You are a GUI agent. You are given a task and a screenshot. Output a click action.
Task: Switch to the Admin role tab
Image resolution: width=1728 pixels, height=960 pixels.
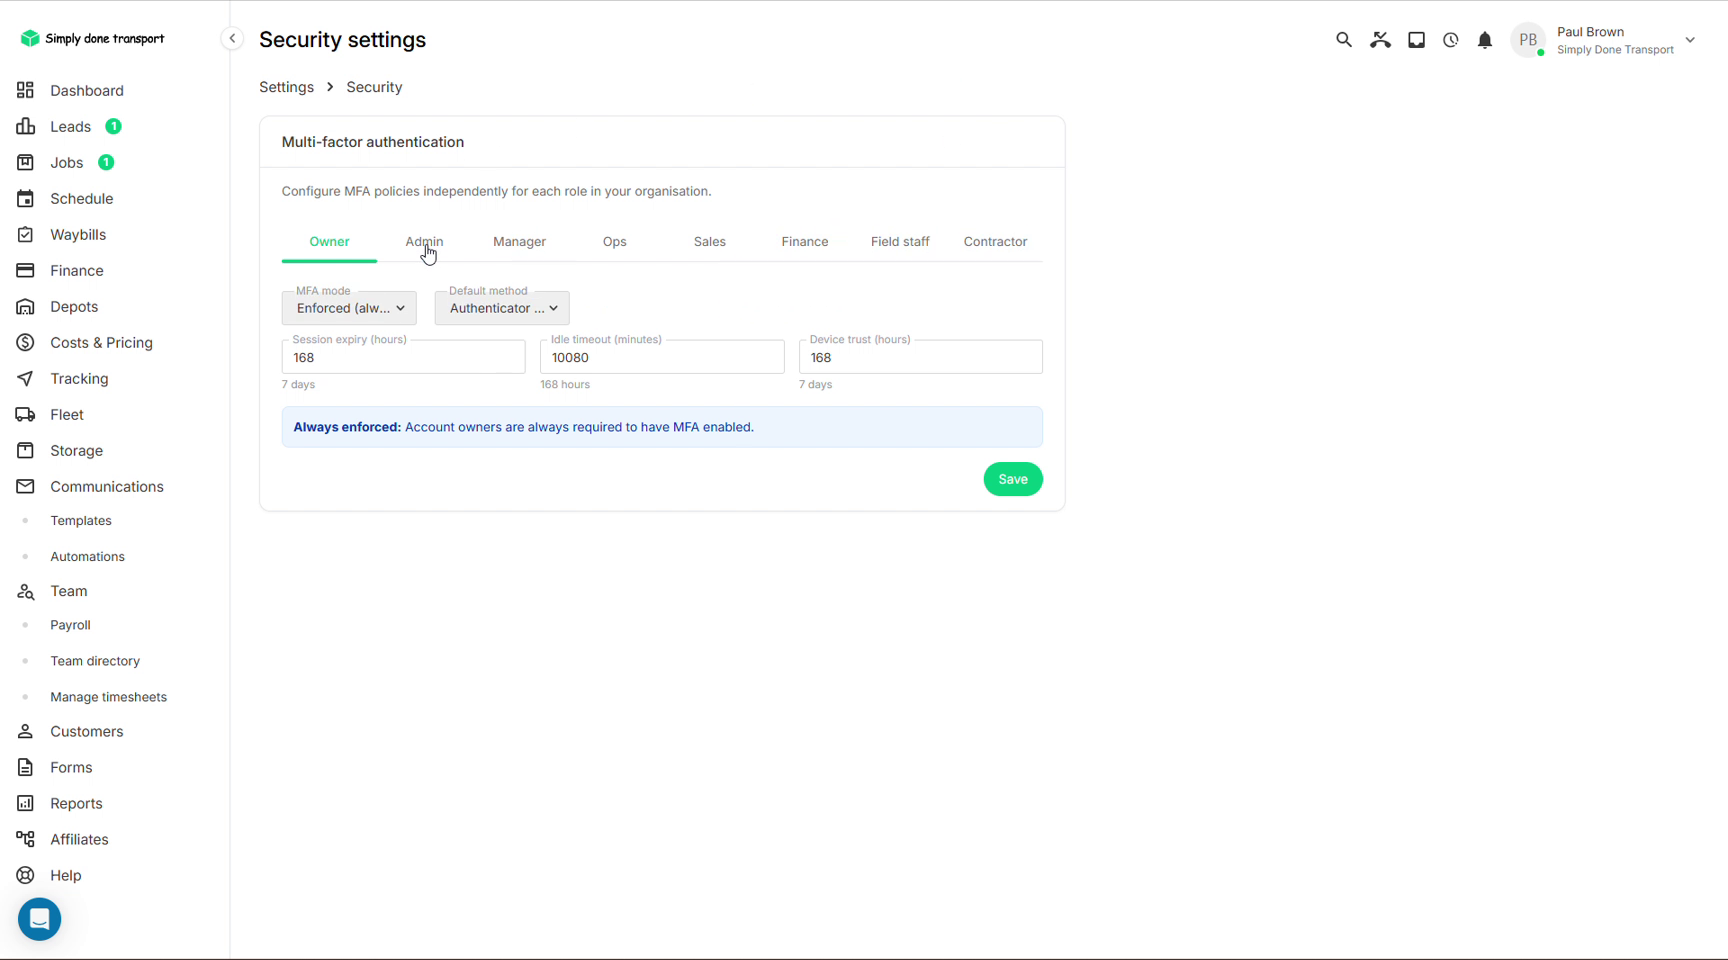pos(424,242)
